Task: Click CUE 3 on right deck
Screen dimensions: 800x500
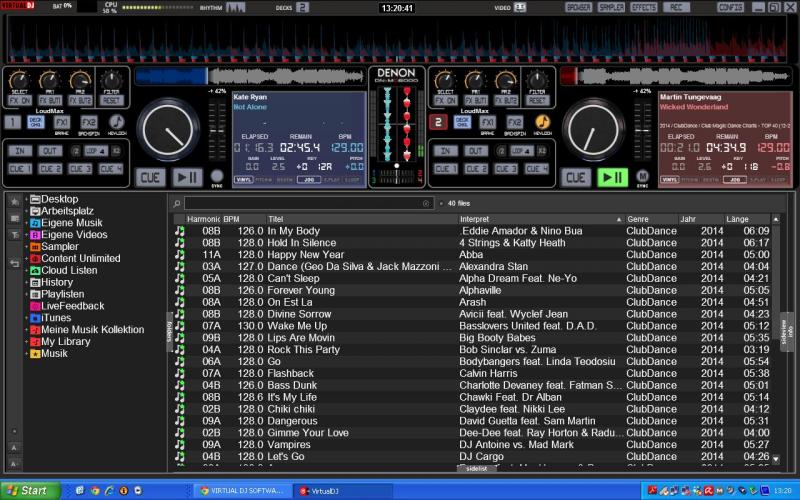Action: point(506,168)
